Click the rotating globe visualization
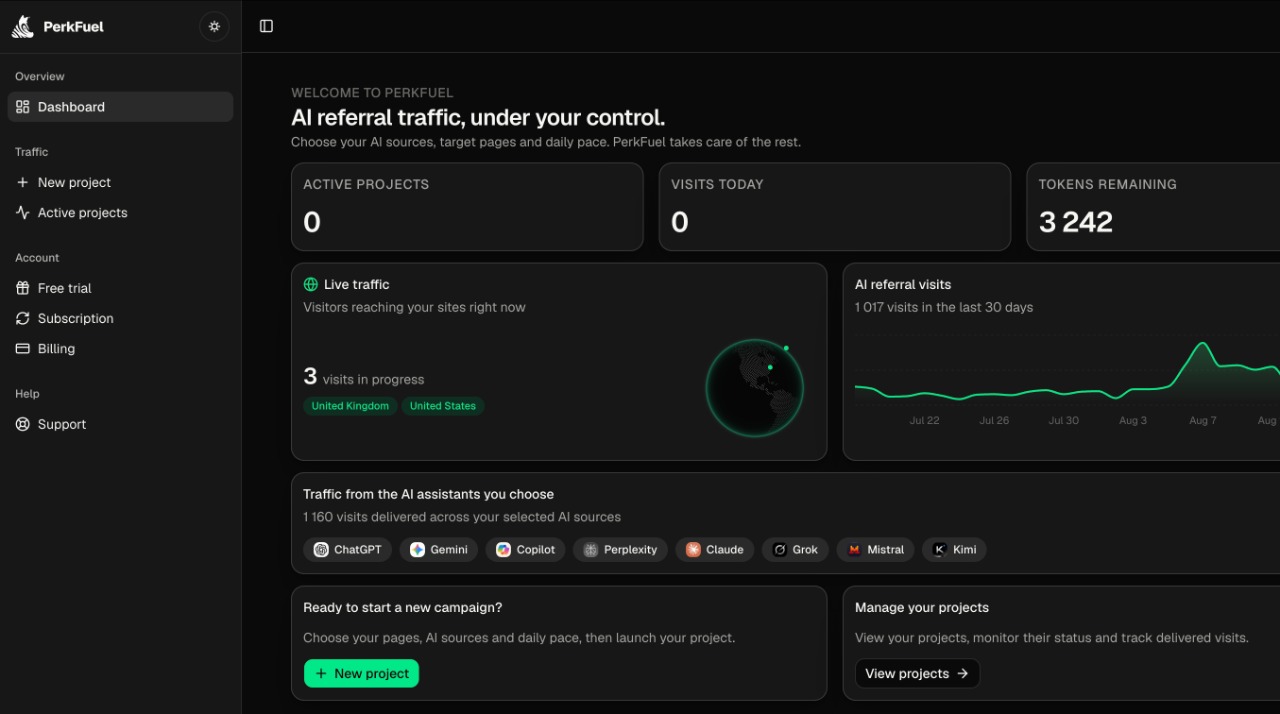 coord(755,388)
